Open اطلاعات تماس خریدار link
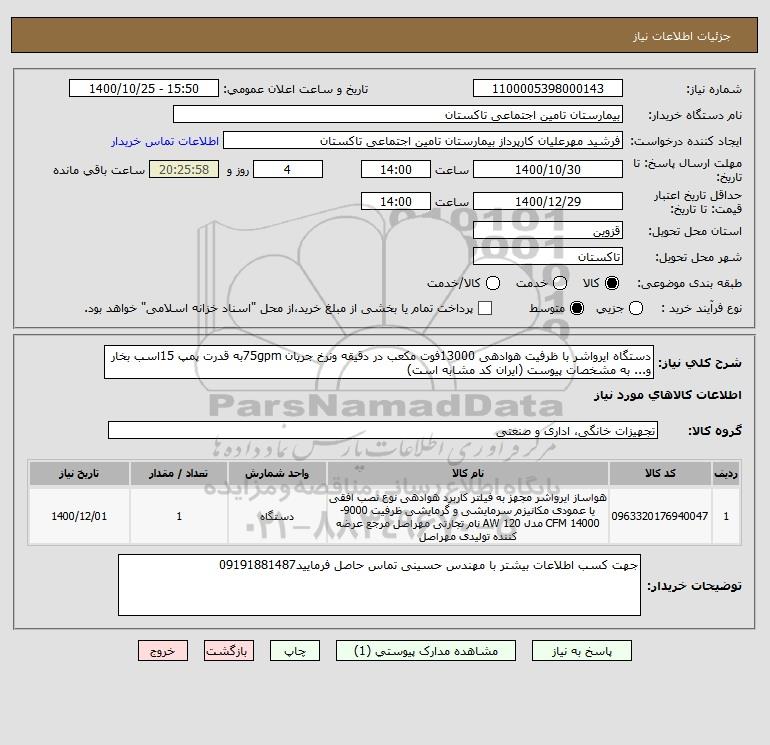 click(x=165, y=141)
